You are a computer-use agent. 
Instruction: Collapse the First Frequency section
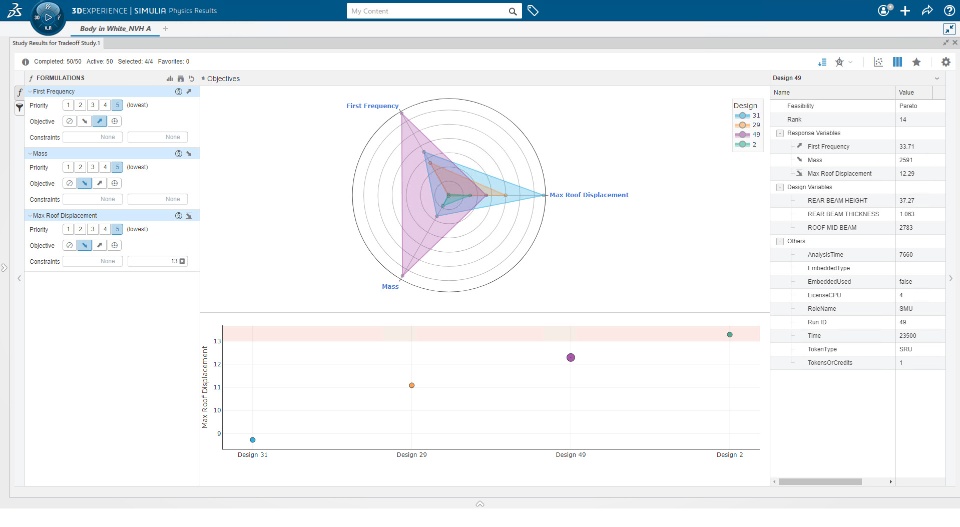[x=29, y=91]
